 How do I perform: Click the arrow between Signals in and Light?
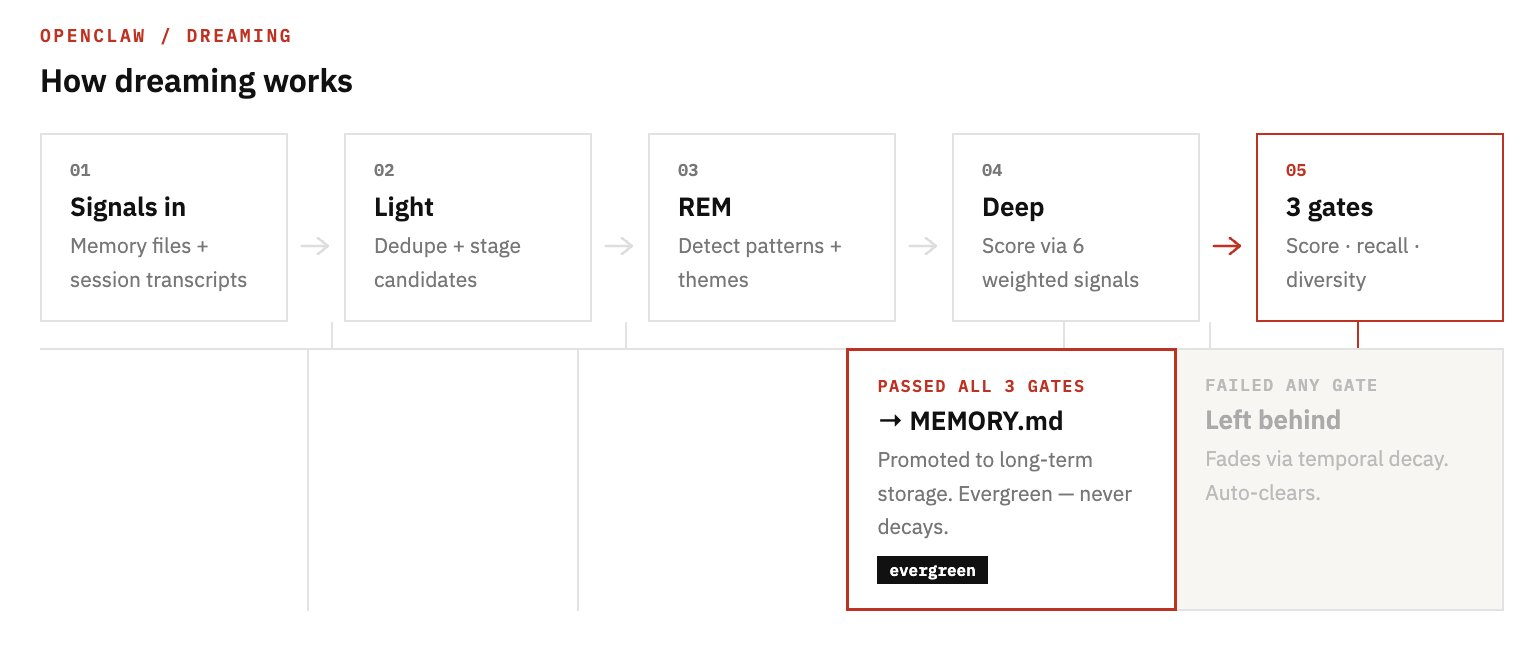coord(315,246)
